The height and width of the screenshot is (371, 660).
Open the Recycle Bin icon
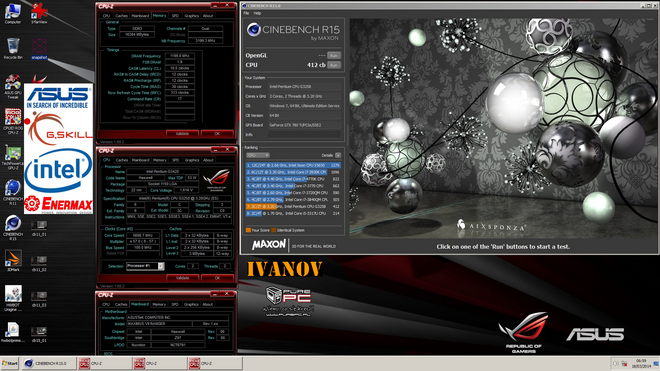point(13,48)
